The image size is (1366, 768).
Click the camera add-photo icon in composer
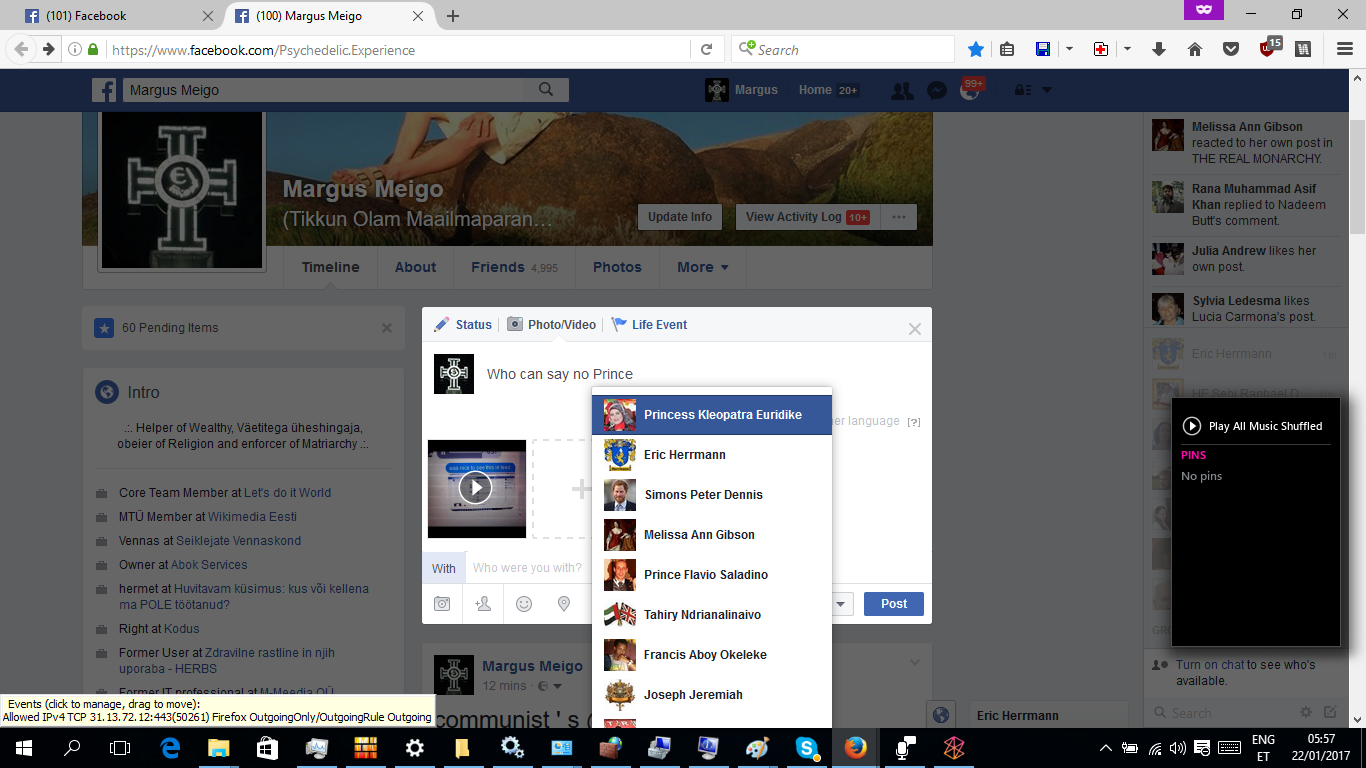(x=442, y=604)
